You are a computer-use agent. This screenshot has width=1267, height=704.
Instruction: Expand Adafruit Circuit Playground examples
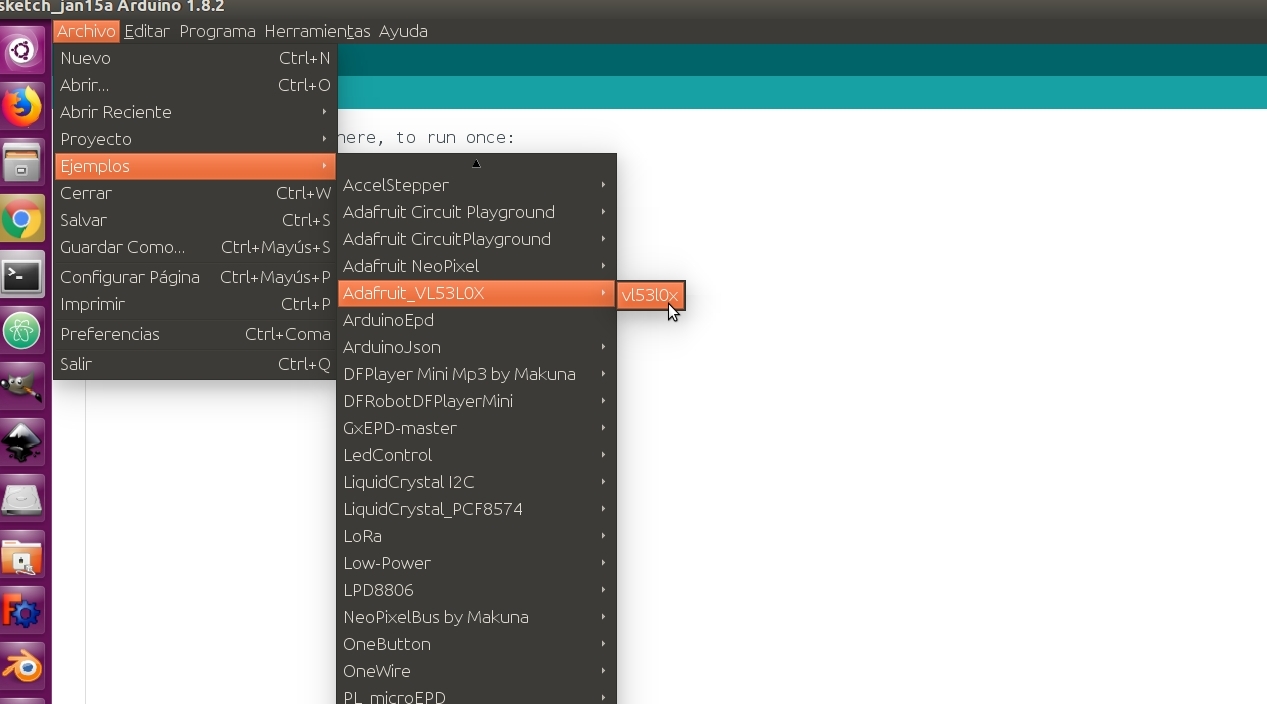(476, 212)
